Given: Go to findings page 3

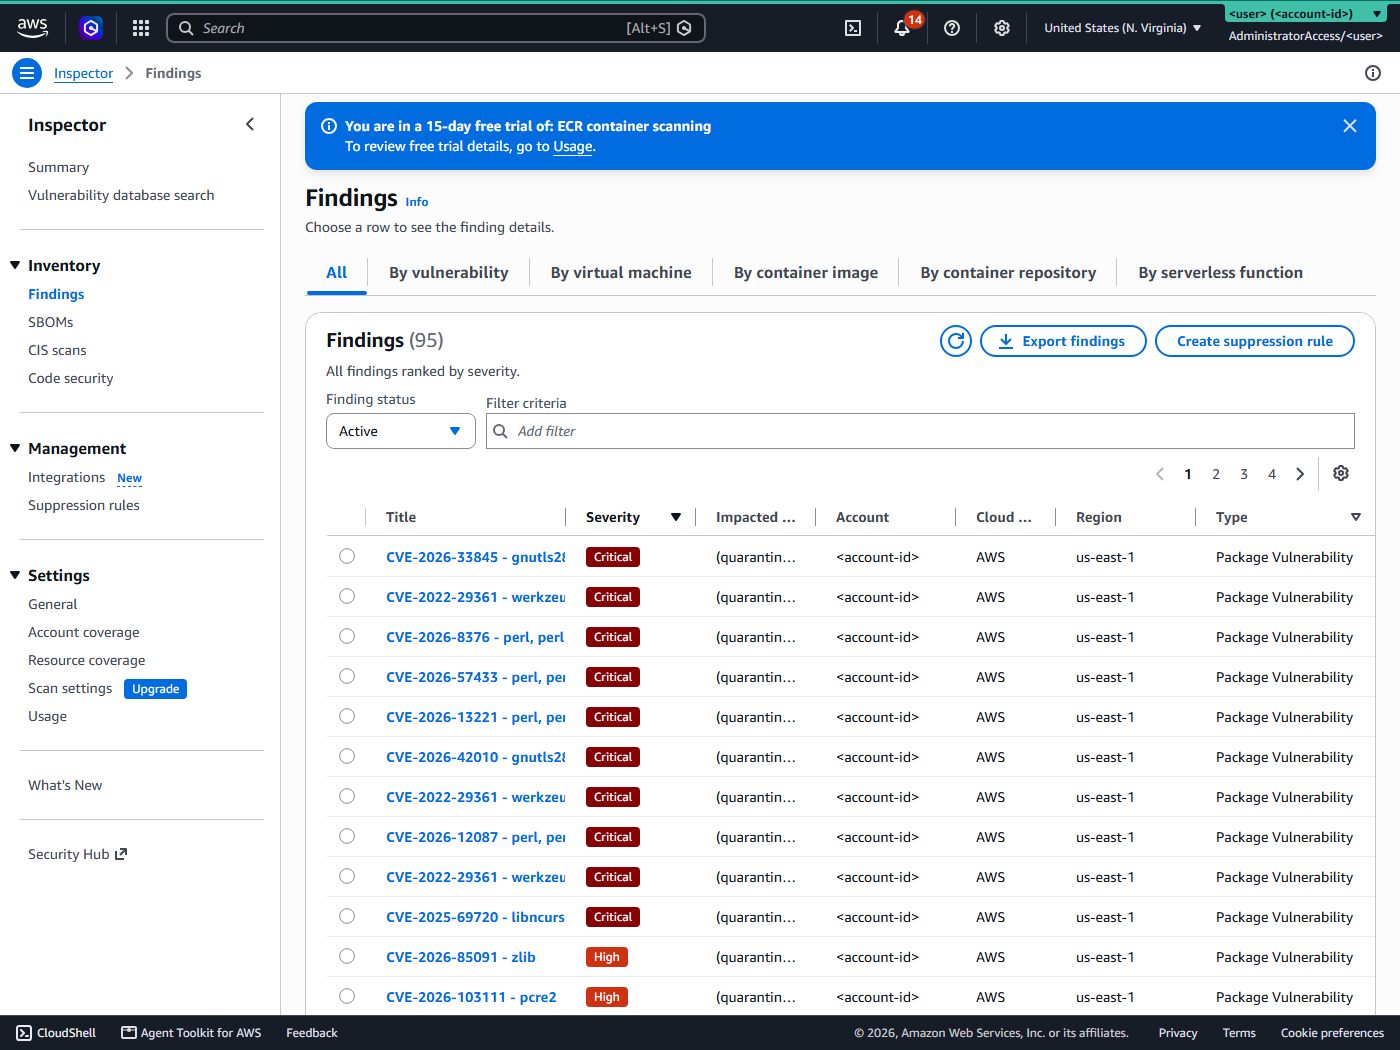Looking at the screenshot, I should 1244,474.
